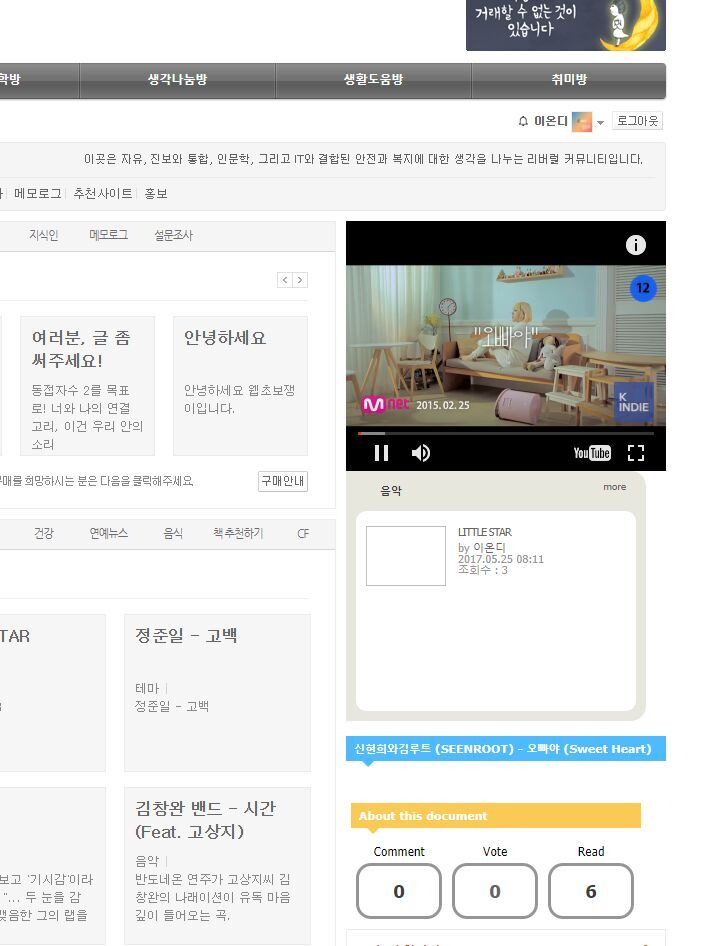Mute the video volume speaker icon
The image size is (714, 946).
coord(421,452)
